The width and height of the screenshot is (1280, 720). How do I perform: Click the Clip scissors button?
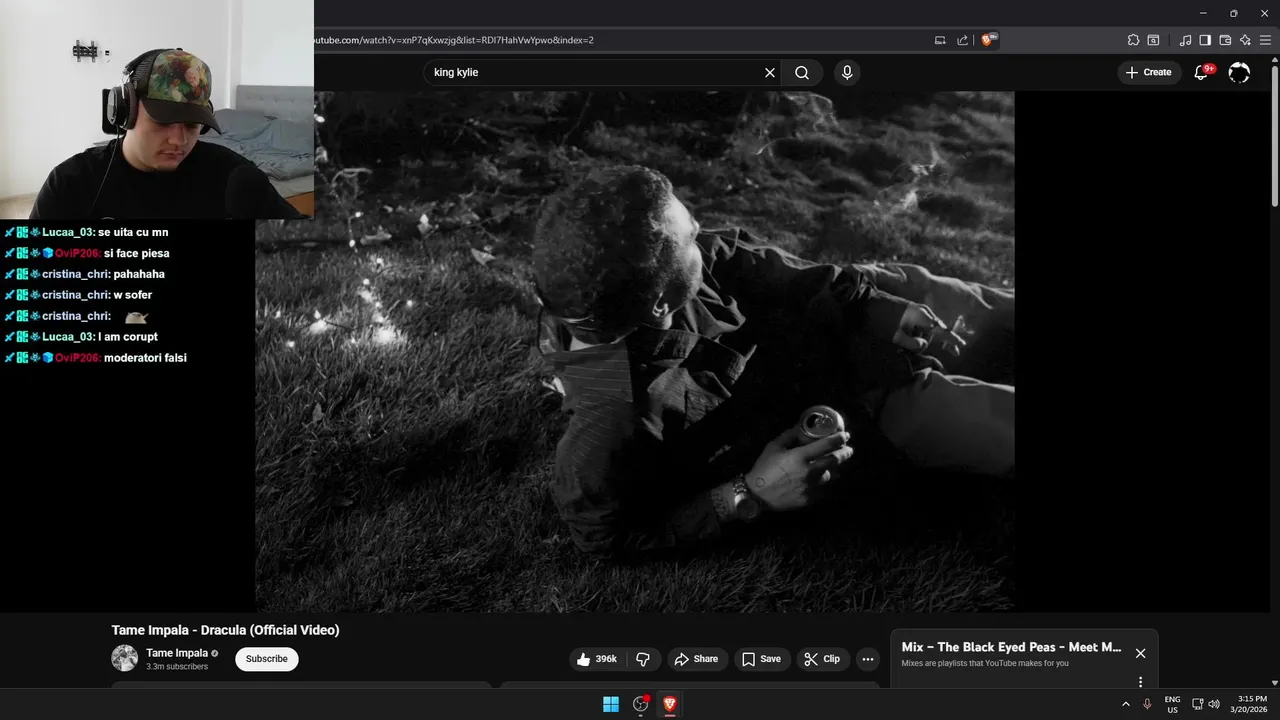tap(823, 659)
